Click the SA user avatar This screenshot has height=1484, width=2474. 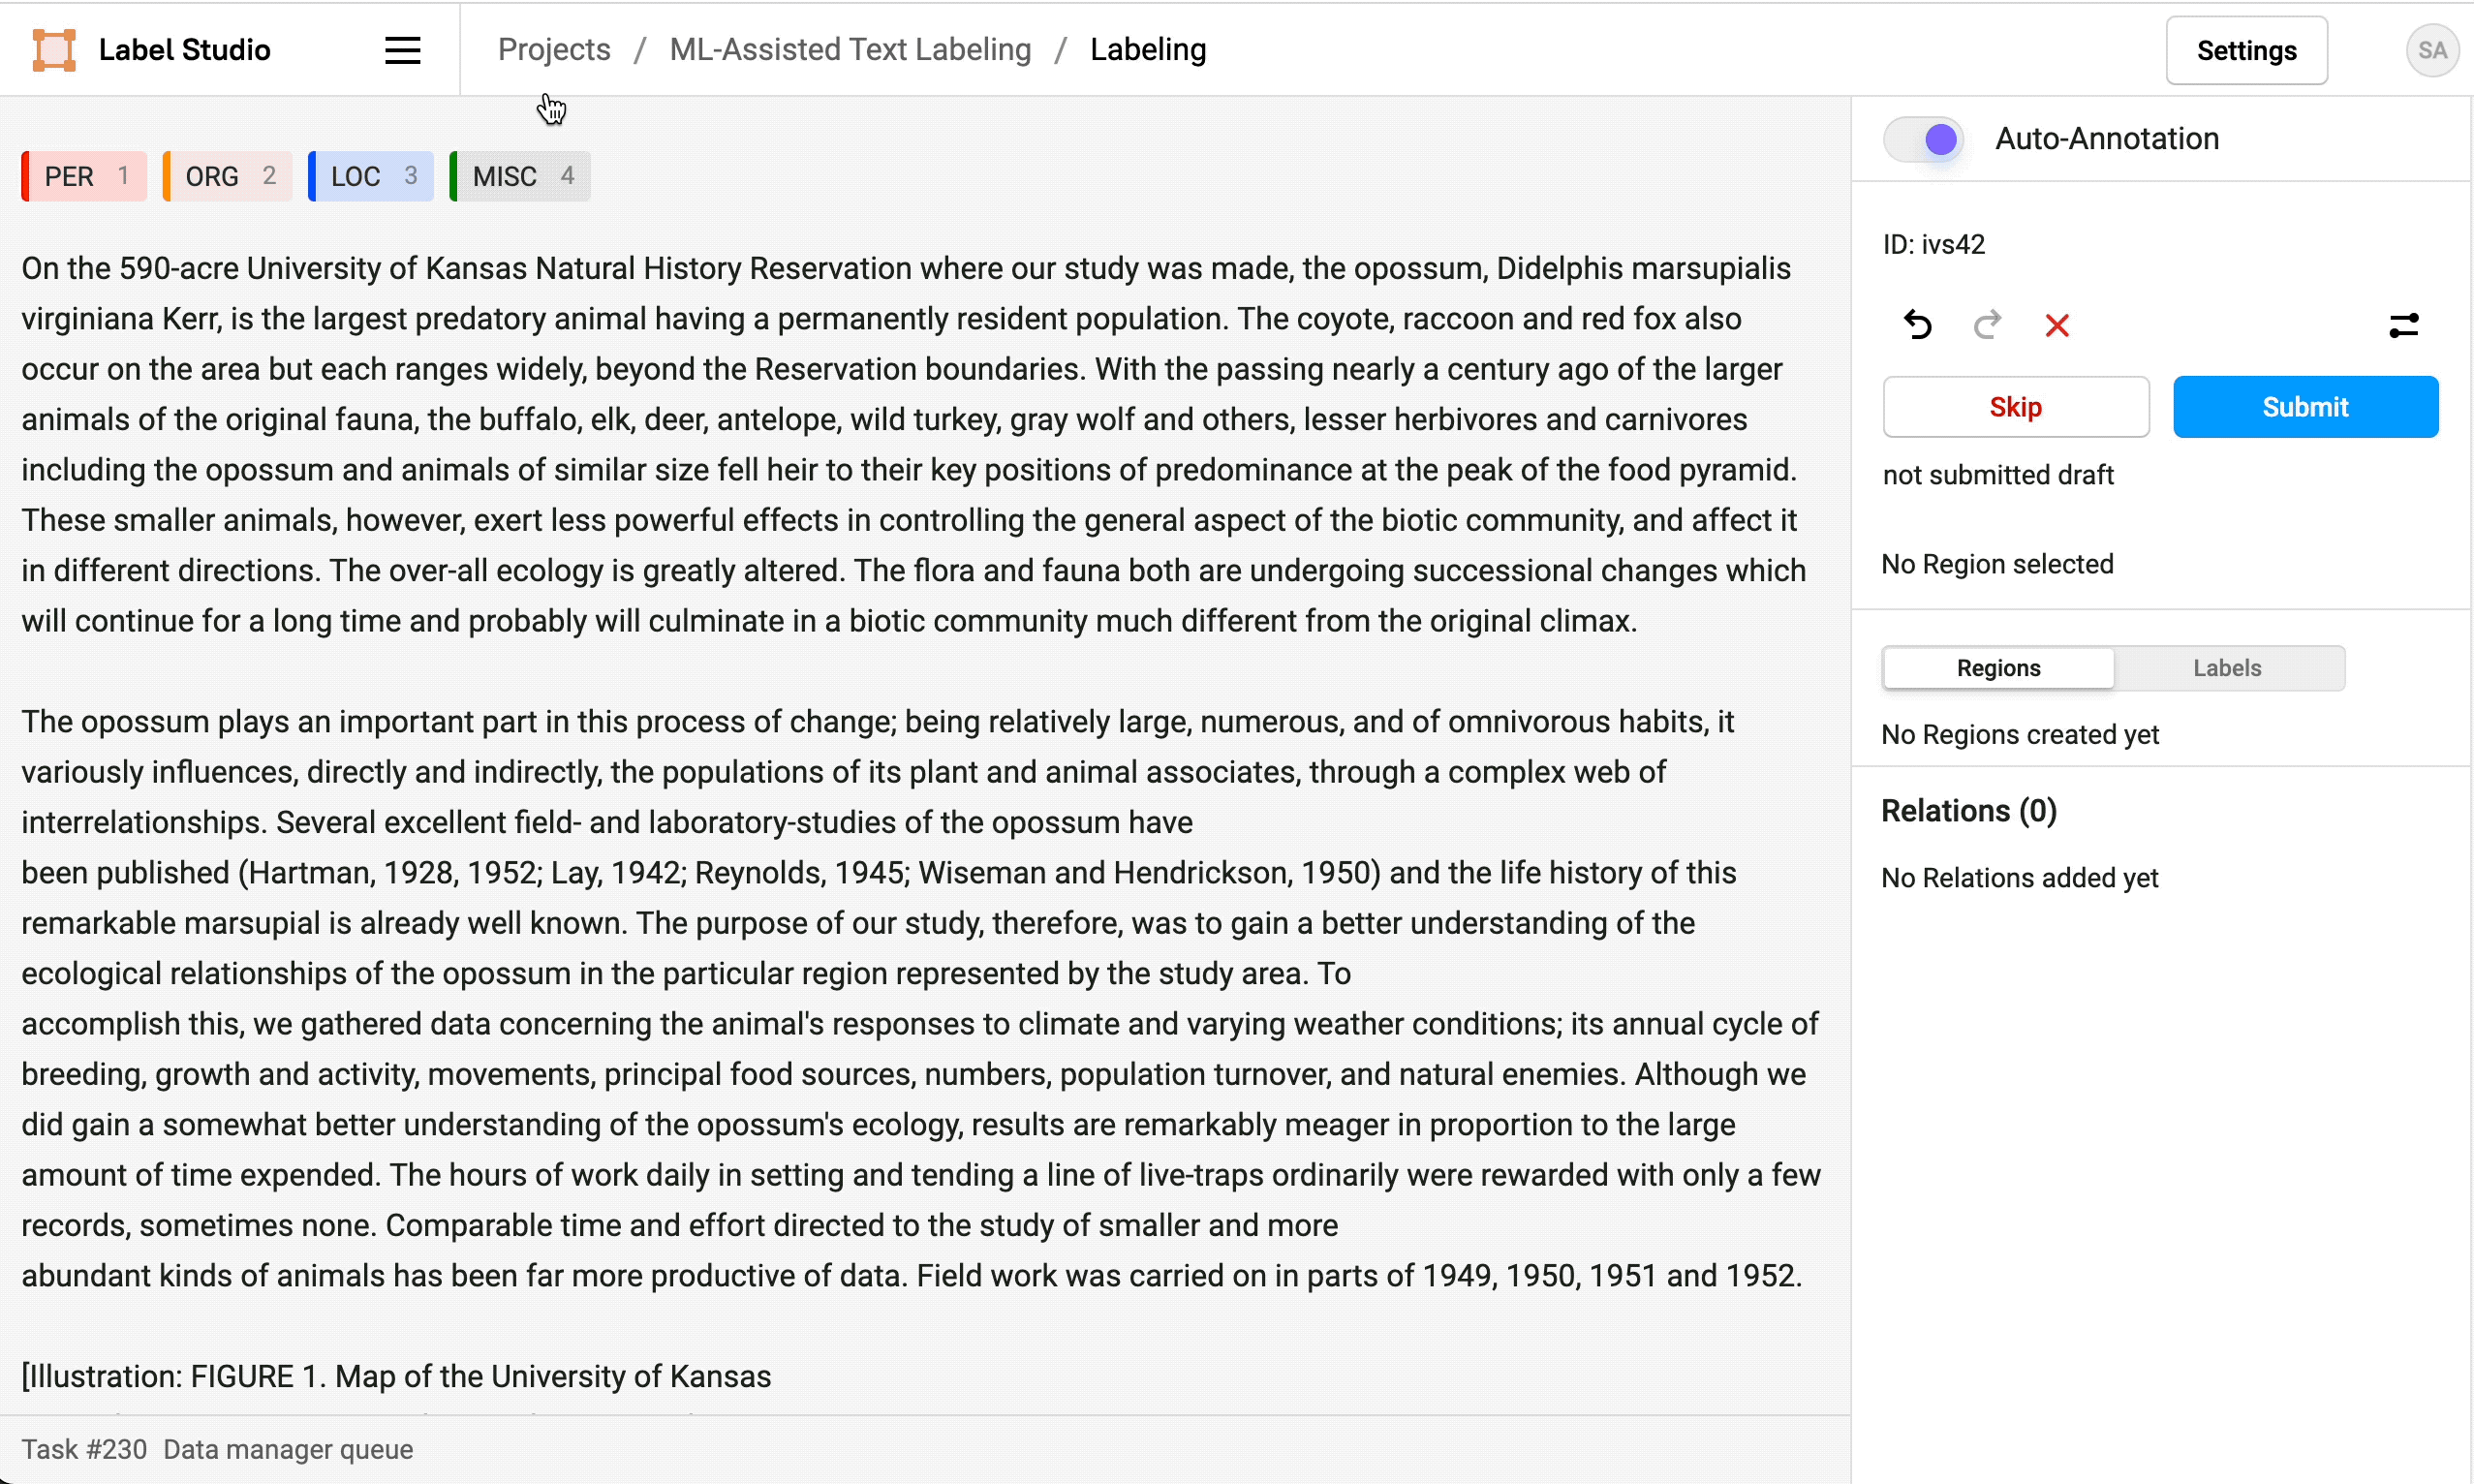click(x=2432, y=50)
